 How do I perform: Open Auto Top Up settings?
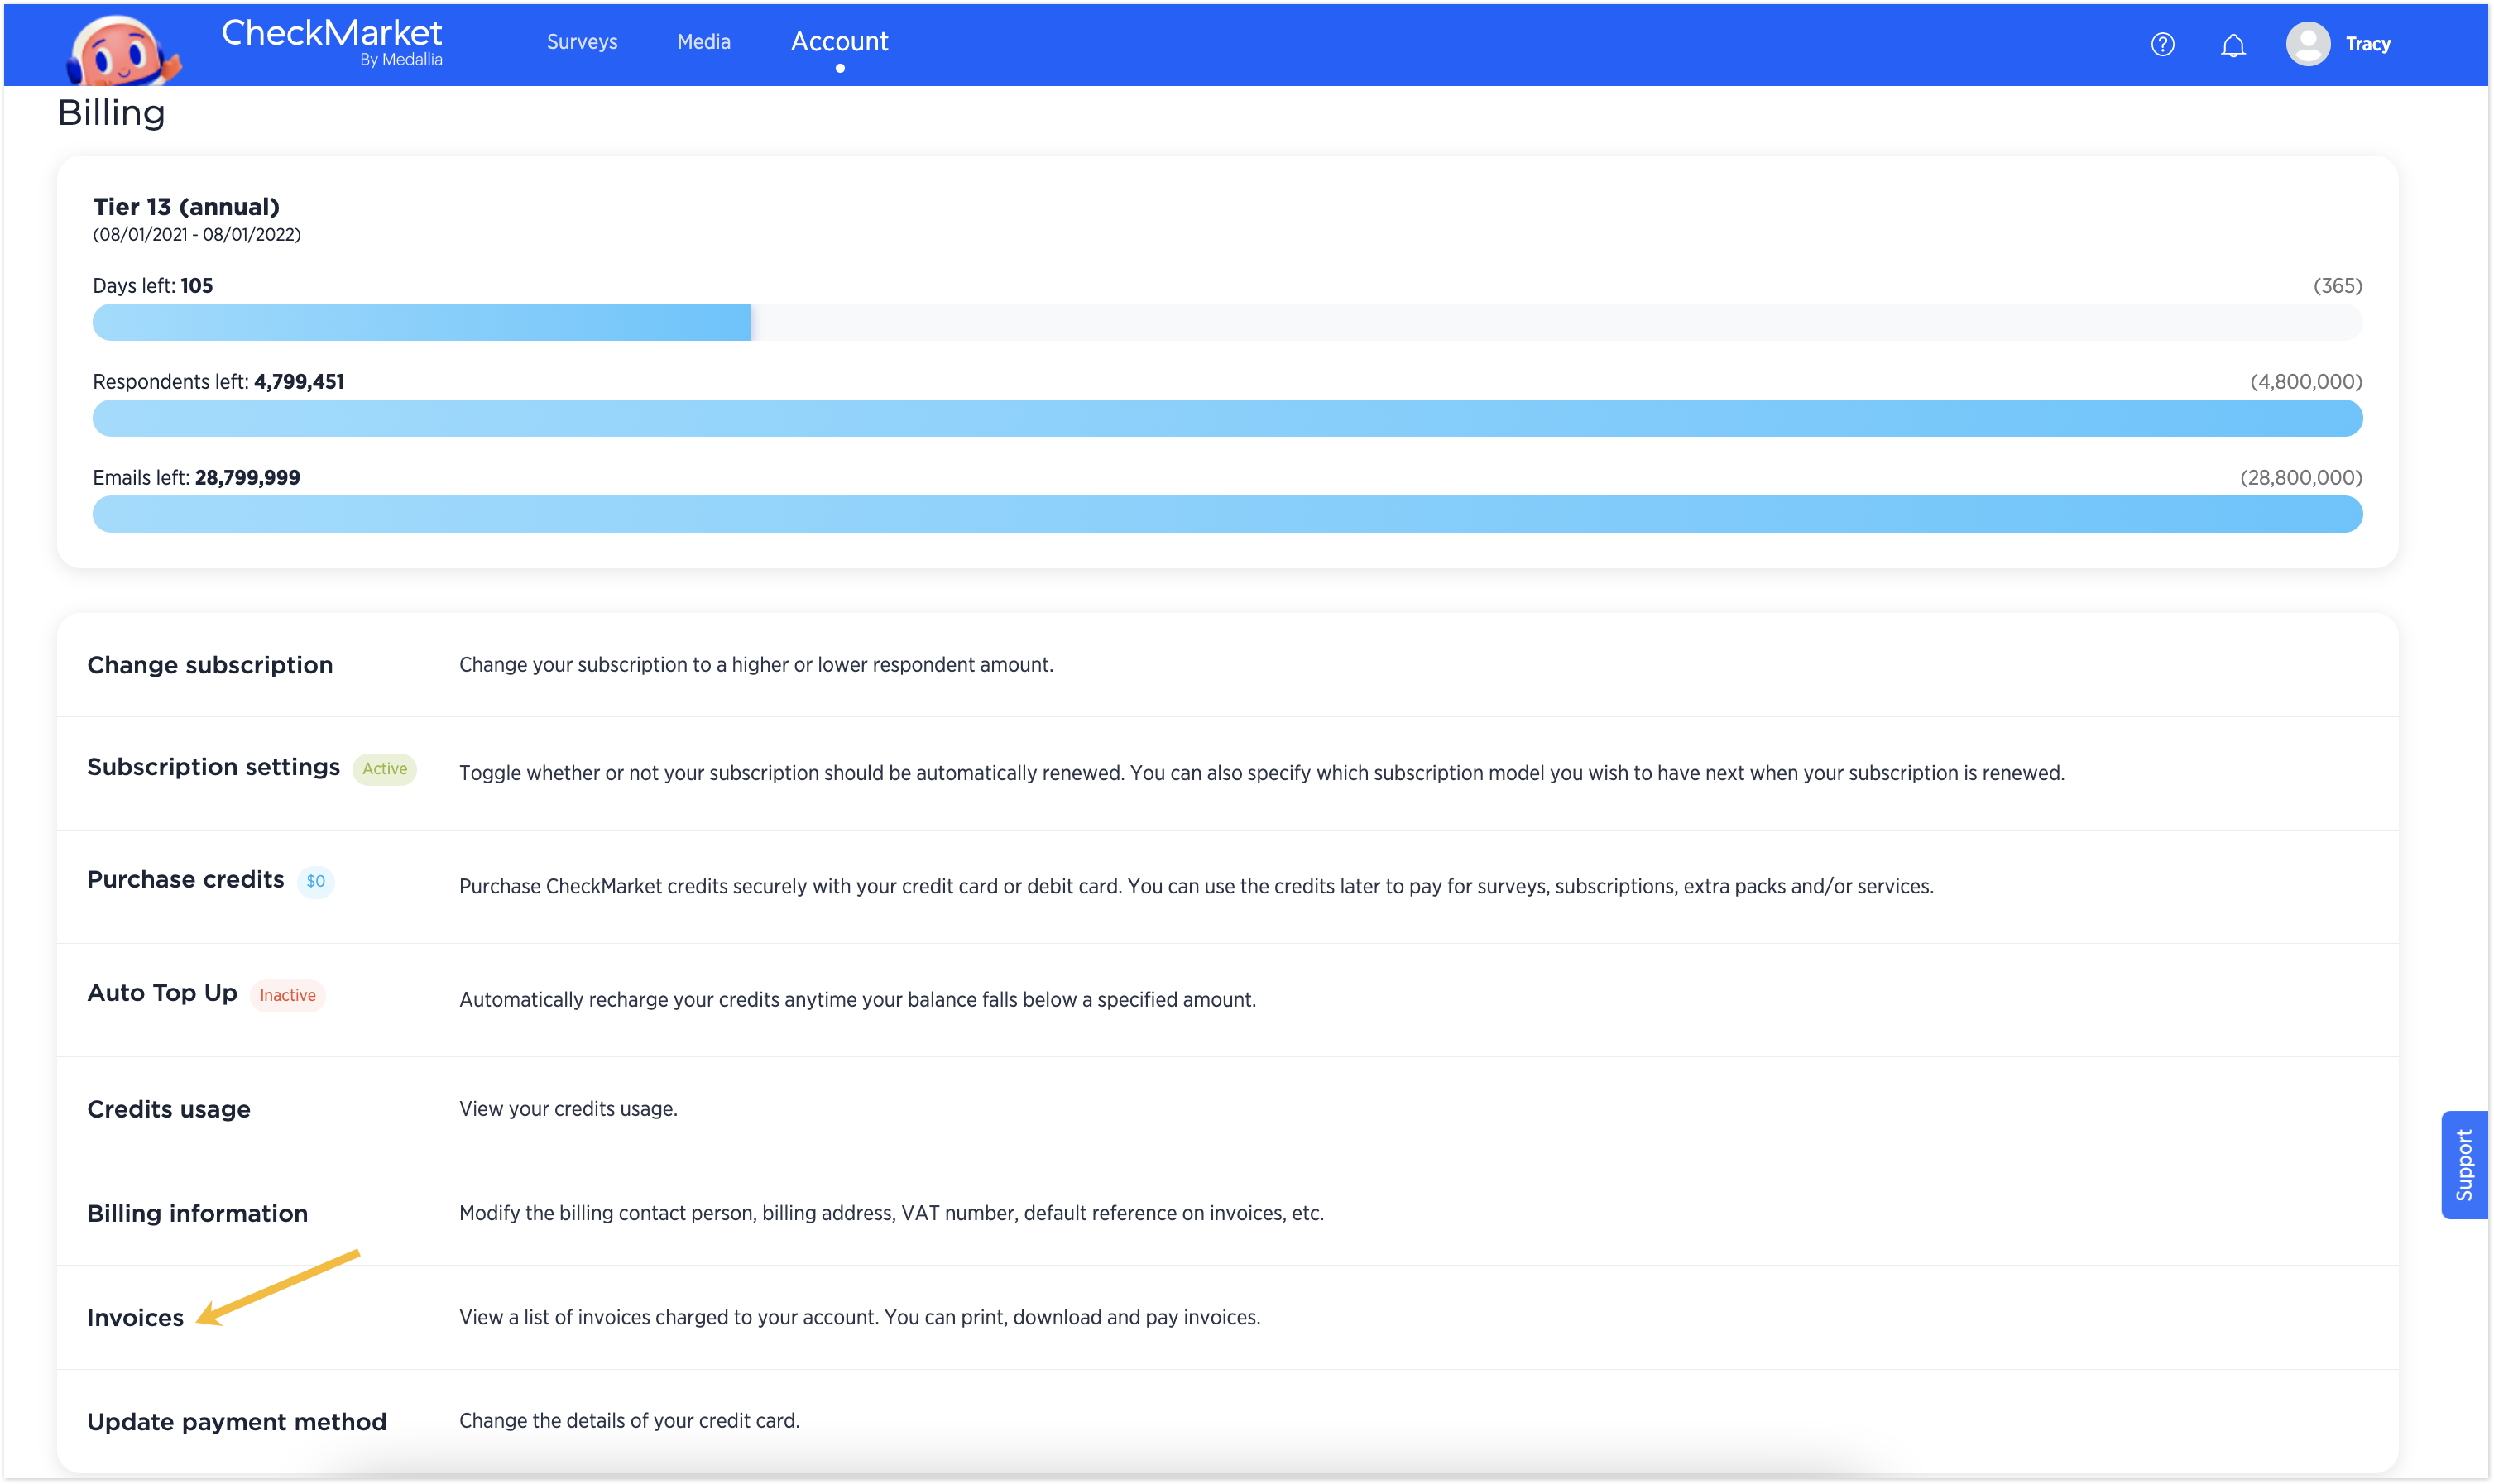click(x=162, y=993)
